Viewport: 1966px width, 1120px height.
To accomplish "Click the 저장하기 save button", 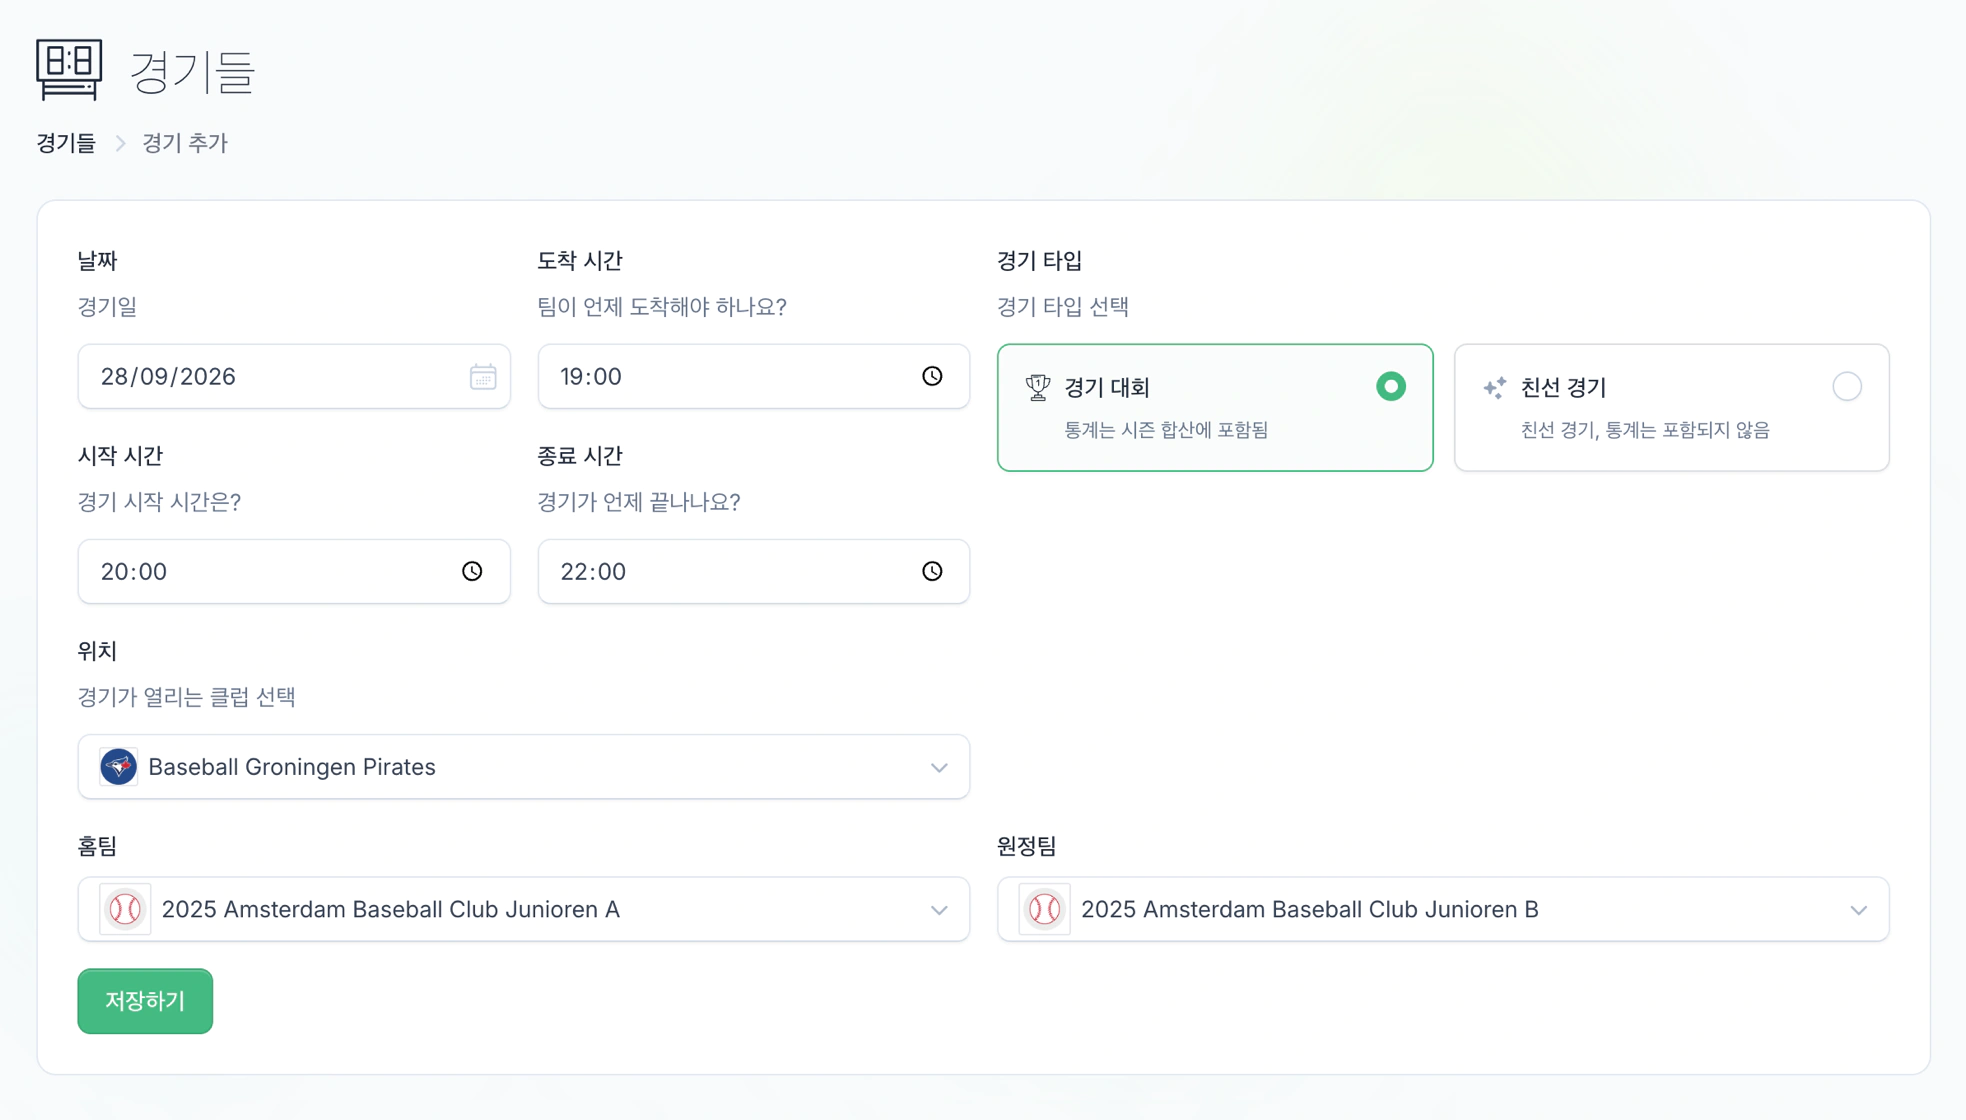I will tap(145, 1001).
